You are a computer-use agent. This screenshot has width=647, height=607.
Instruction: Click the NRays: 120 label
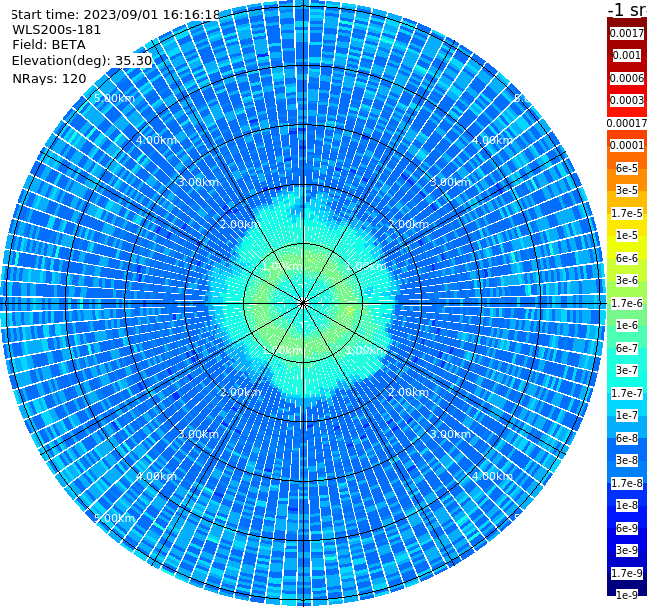[49, 79]
